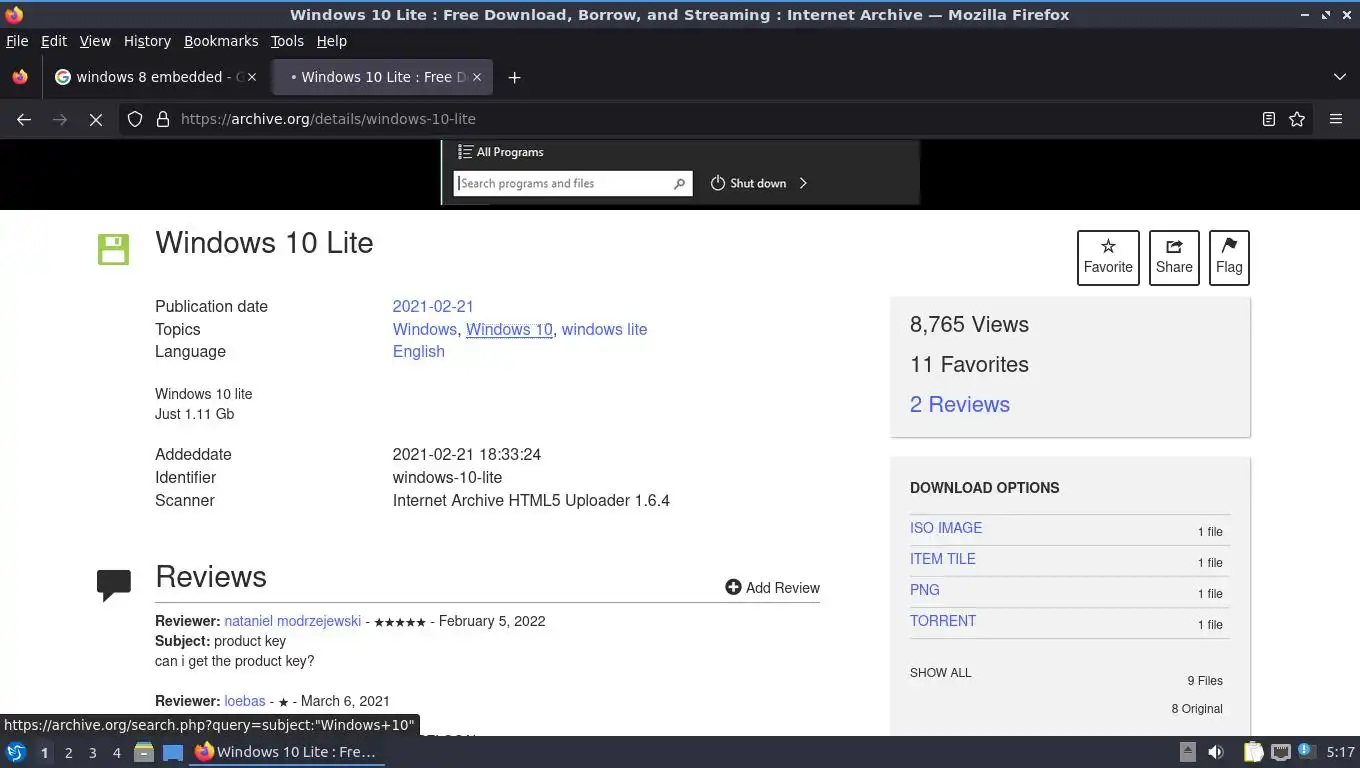Open publication date 2021-02-21 link
This screenshot has width=1360, height=768.
point(433,307)
